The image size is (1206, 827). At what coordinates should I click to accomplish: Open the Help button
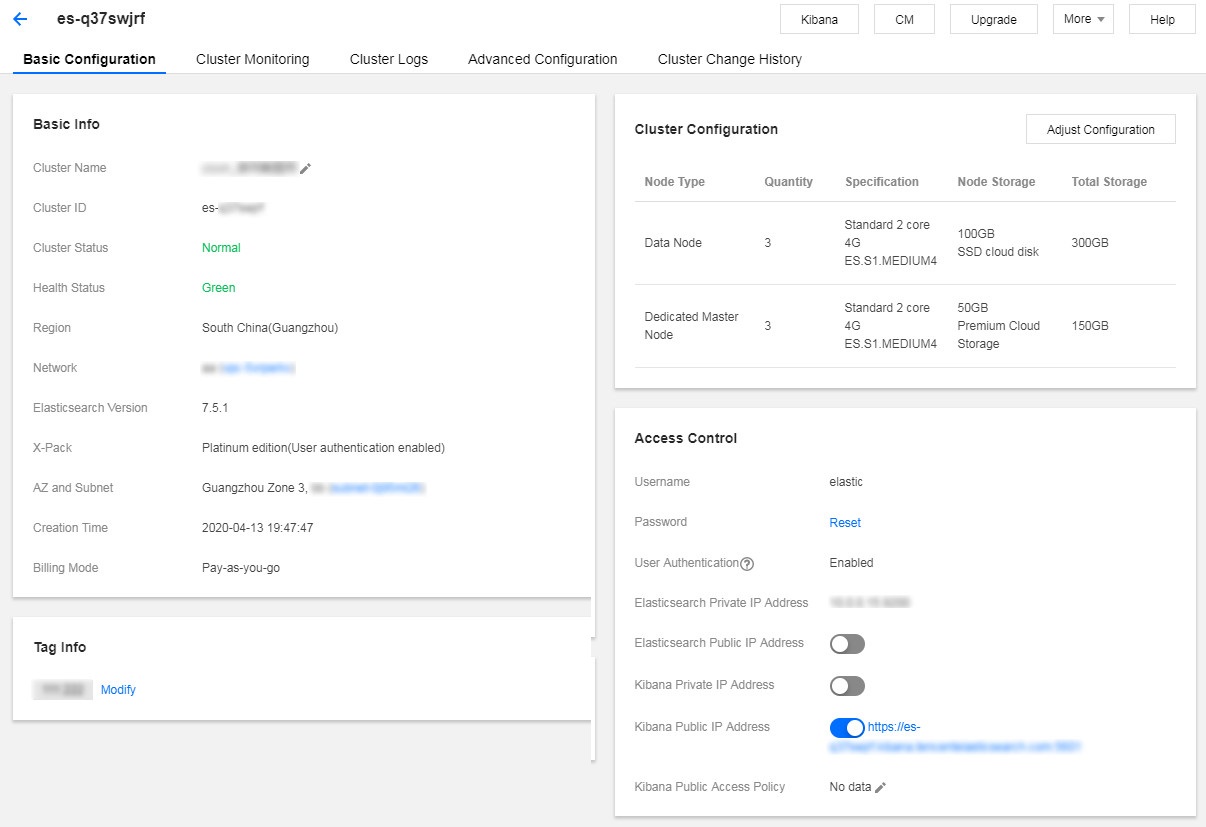[x=1162, y=19]
